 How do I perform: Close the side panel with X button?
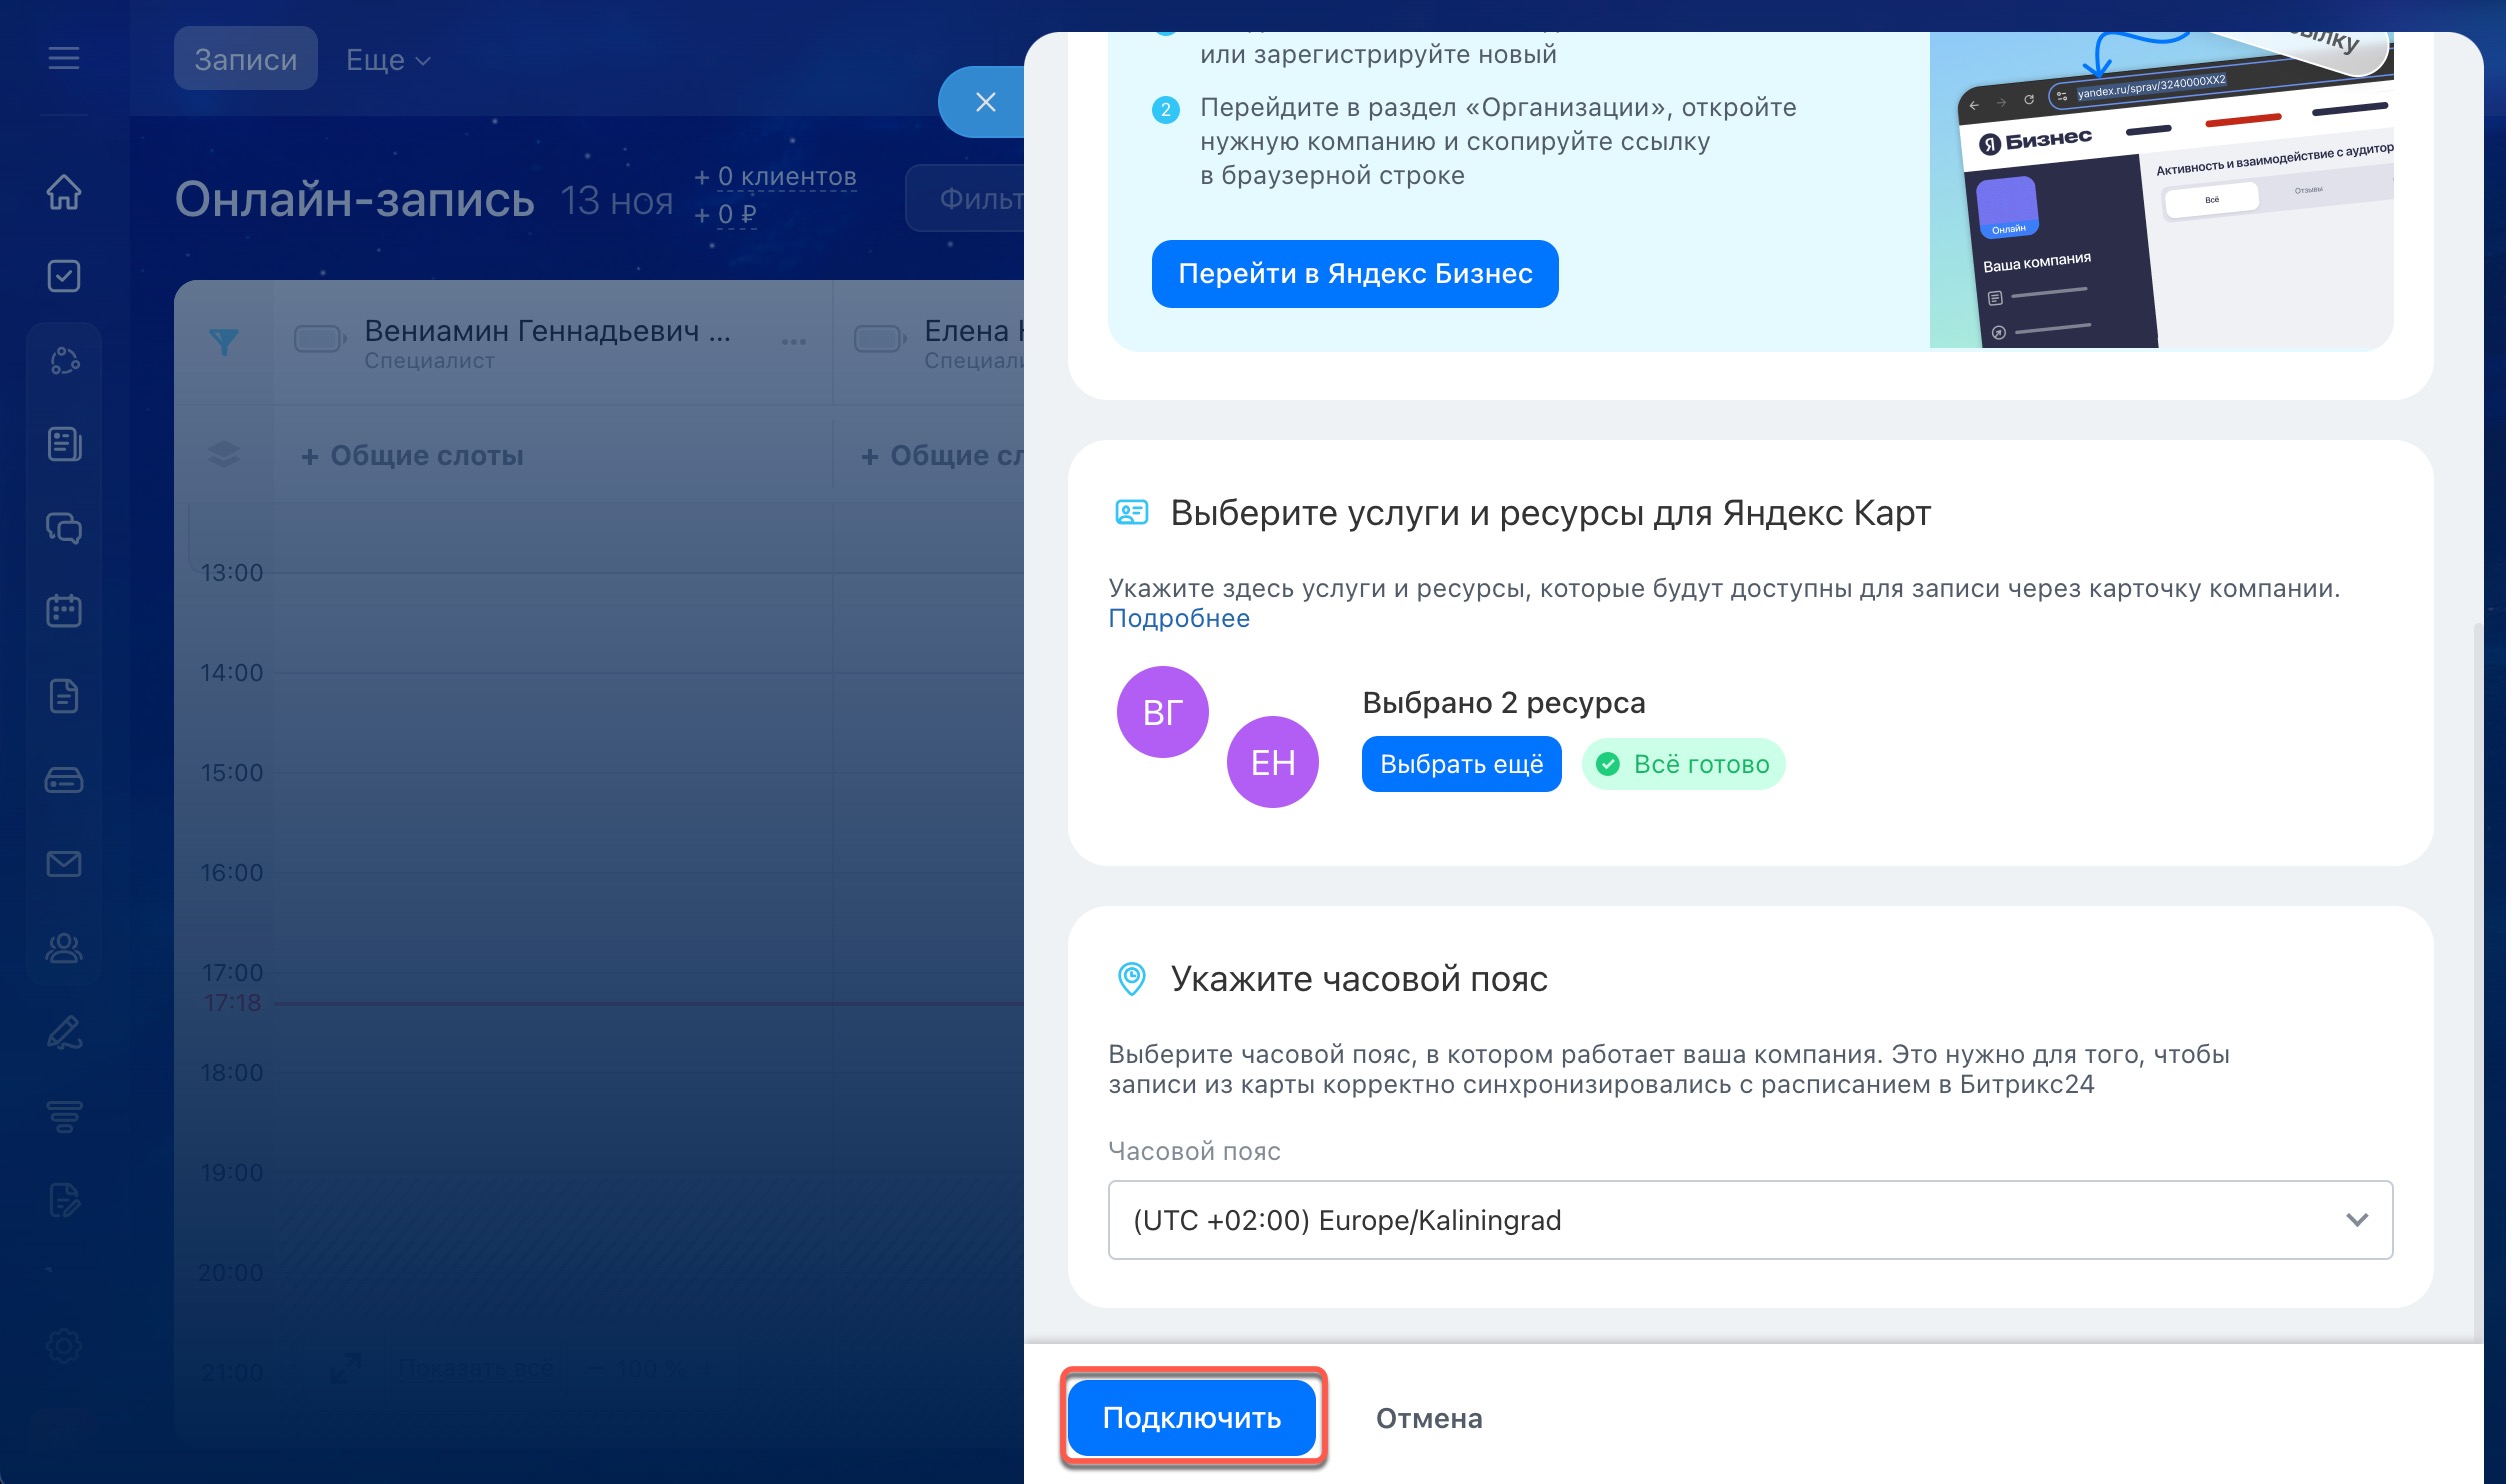click(x=985, y=102)
